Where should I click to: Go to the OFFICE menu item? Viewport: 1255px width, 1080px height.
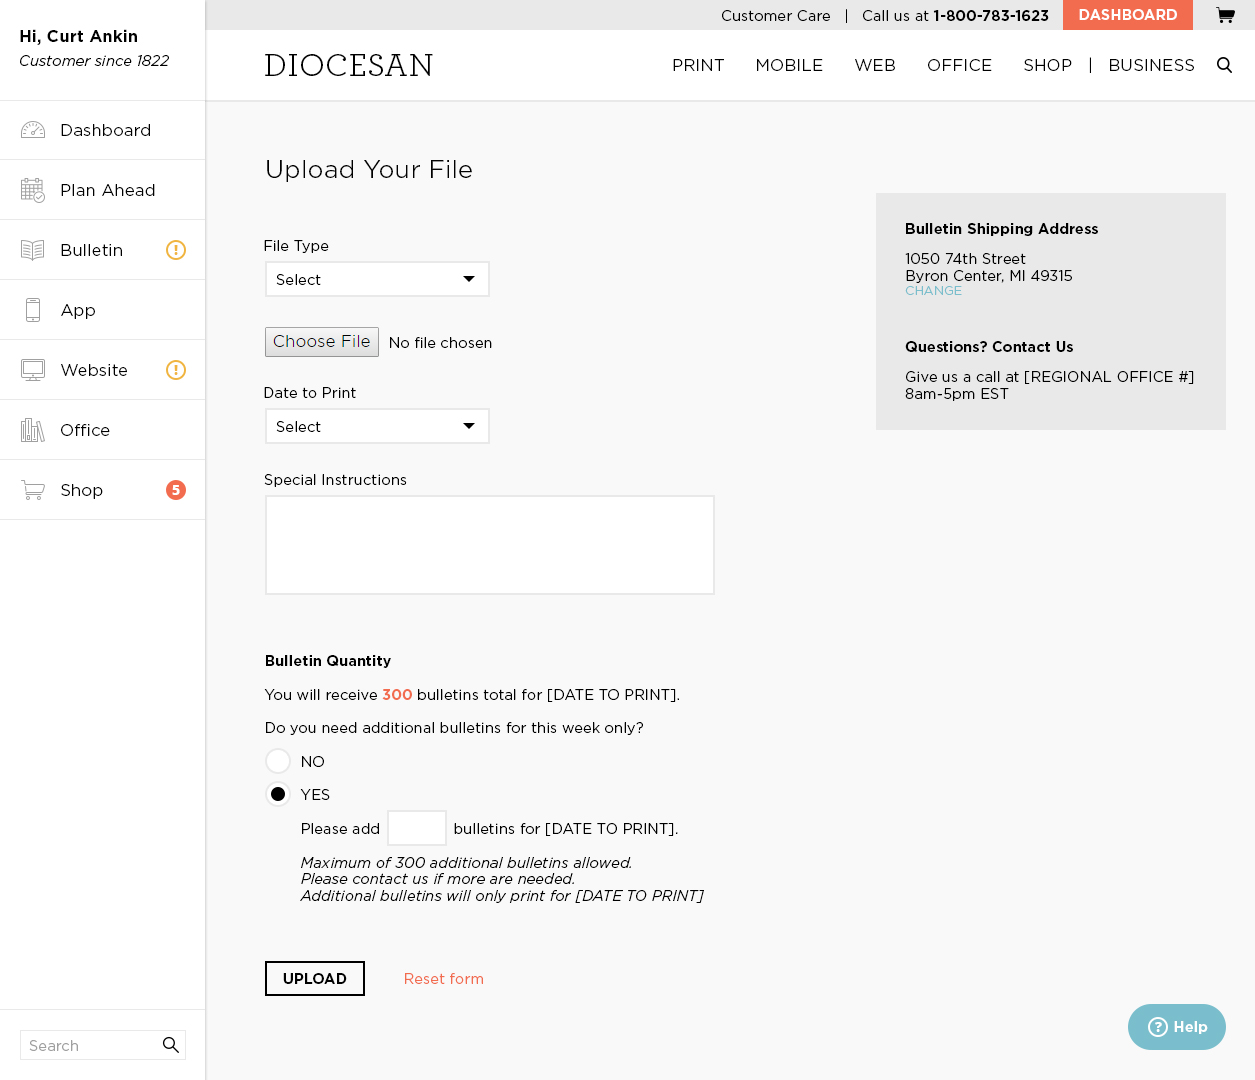pos(959,65)
